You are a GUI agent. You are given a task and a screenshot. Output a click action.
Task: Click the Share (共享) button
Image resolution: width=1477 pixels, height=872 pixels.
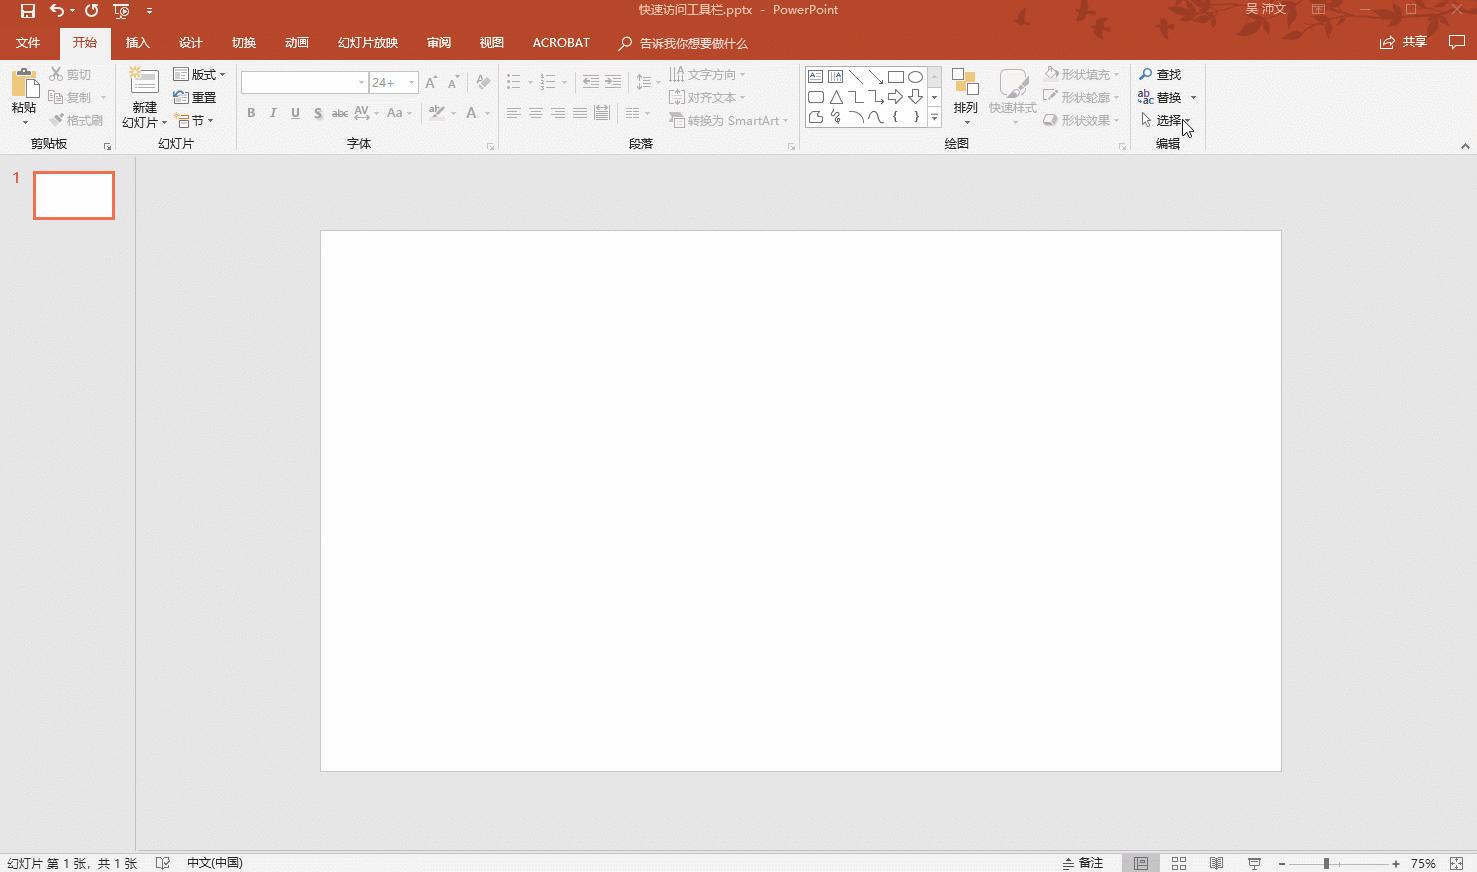1404,42
